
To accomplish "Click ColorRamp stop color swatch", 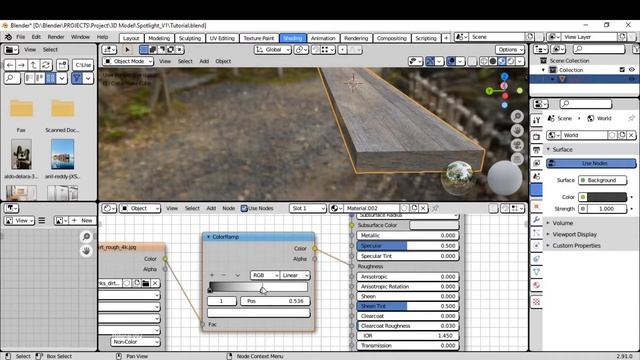I will point(259,313).
